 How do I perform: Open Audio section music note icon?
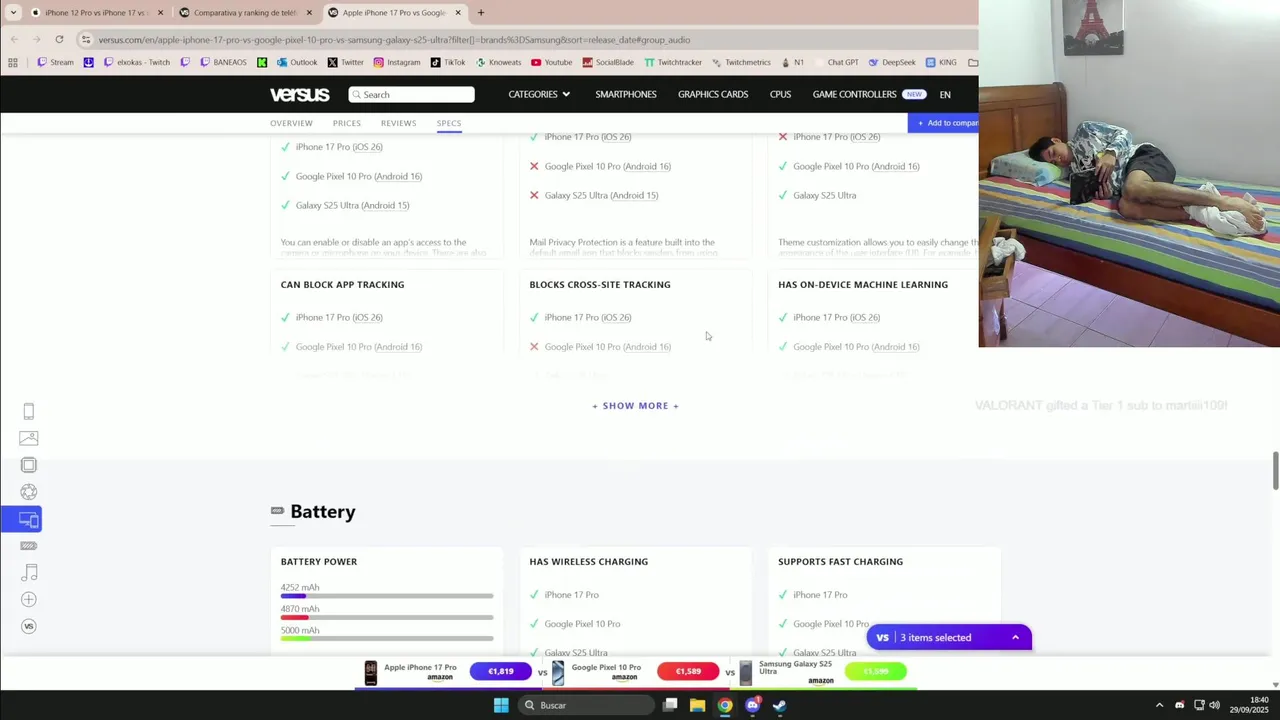(x=28, y=573)
